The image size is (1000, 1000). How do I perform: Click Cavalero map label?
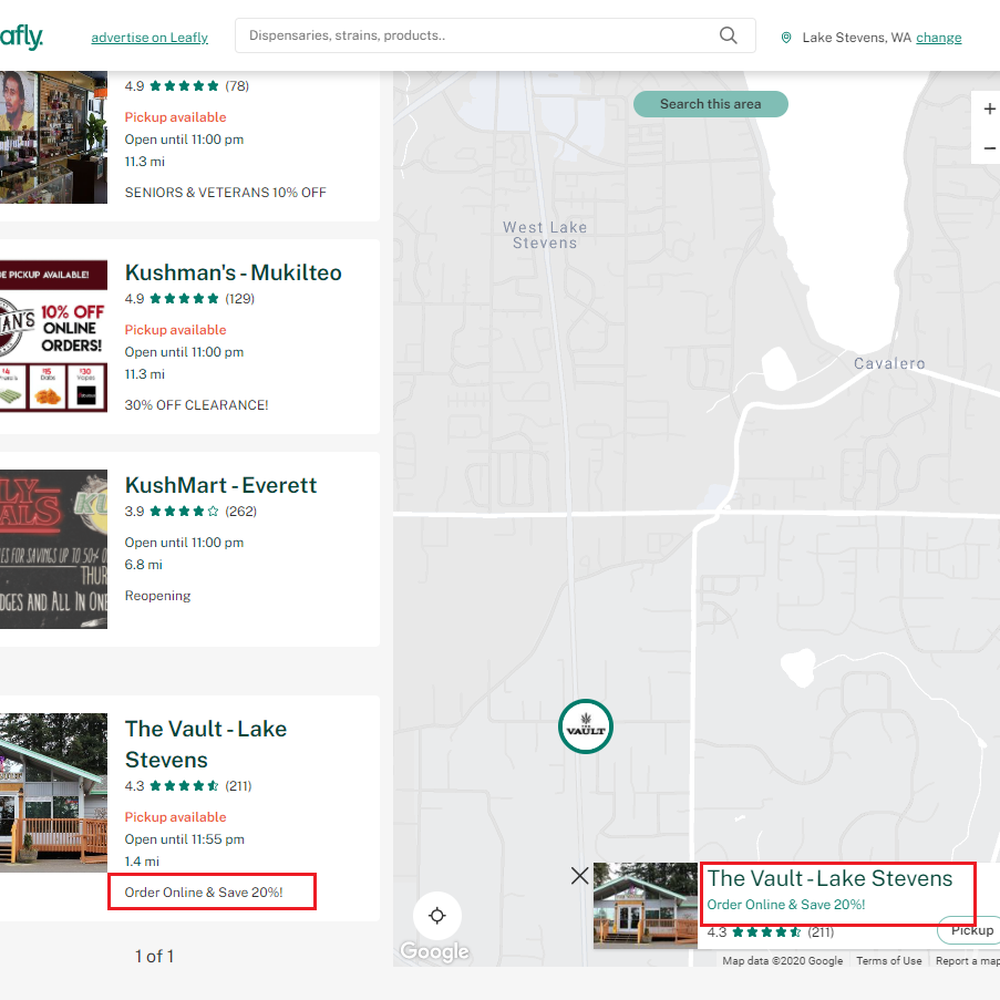pyautogui.click(x=889, y=364)
